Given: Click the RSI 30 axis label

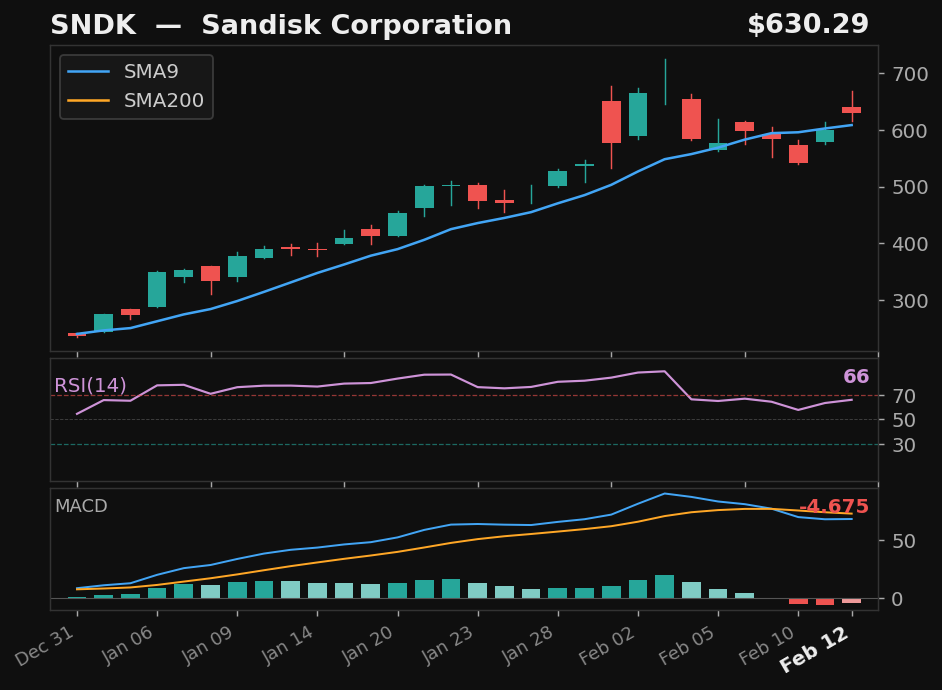Looking at the screenshot, I should click(x=904, y=446).
